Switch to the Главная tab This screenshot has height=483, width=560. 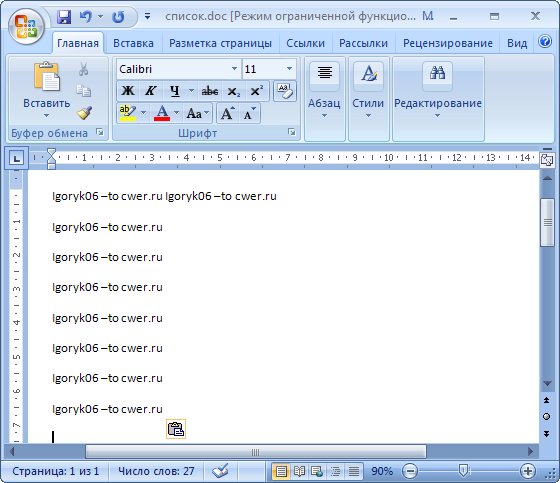pos(78,43)
